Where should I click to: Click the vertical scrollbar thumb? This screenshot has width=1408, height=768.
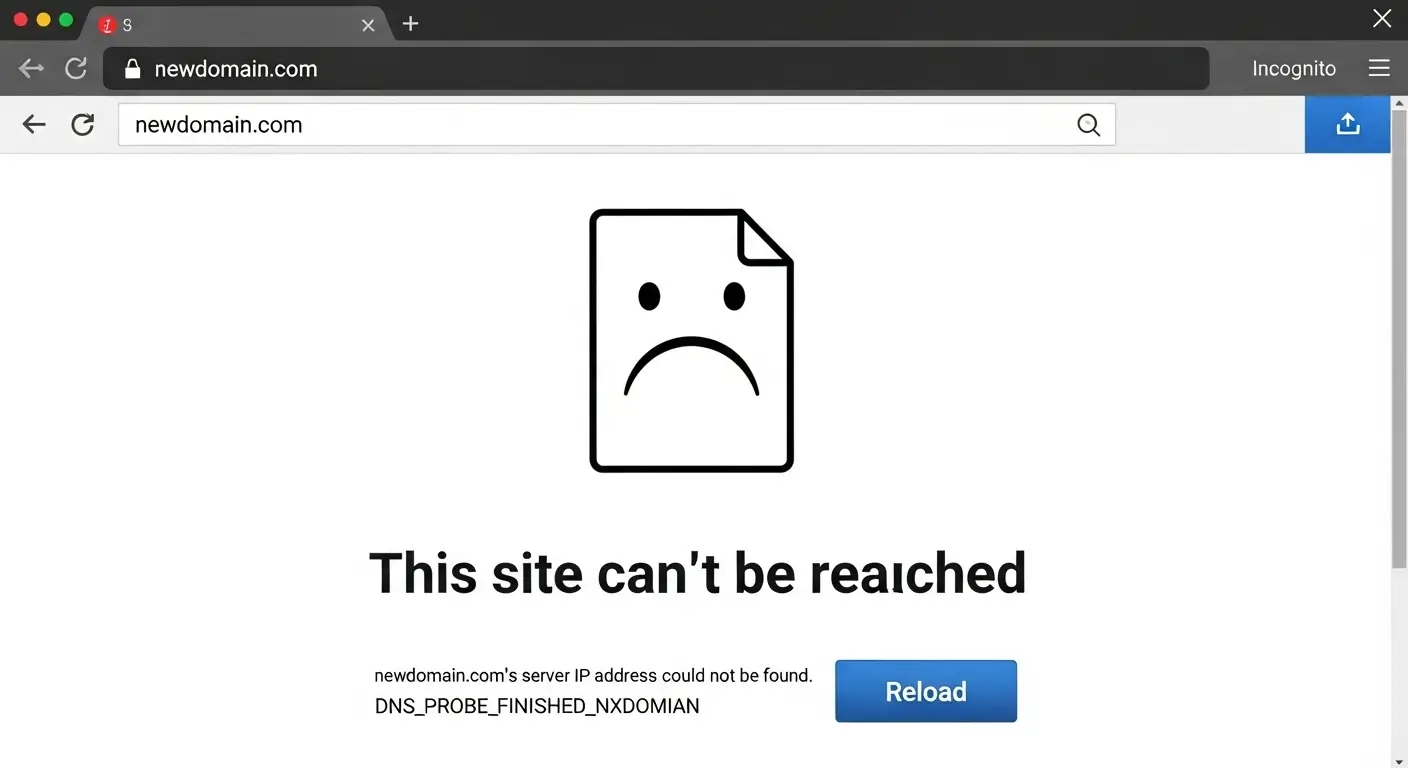tap(1399, 340)
